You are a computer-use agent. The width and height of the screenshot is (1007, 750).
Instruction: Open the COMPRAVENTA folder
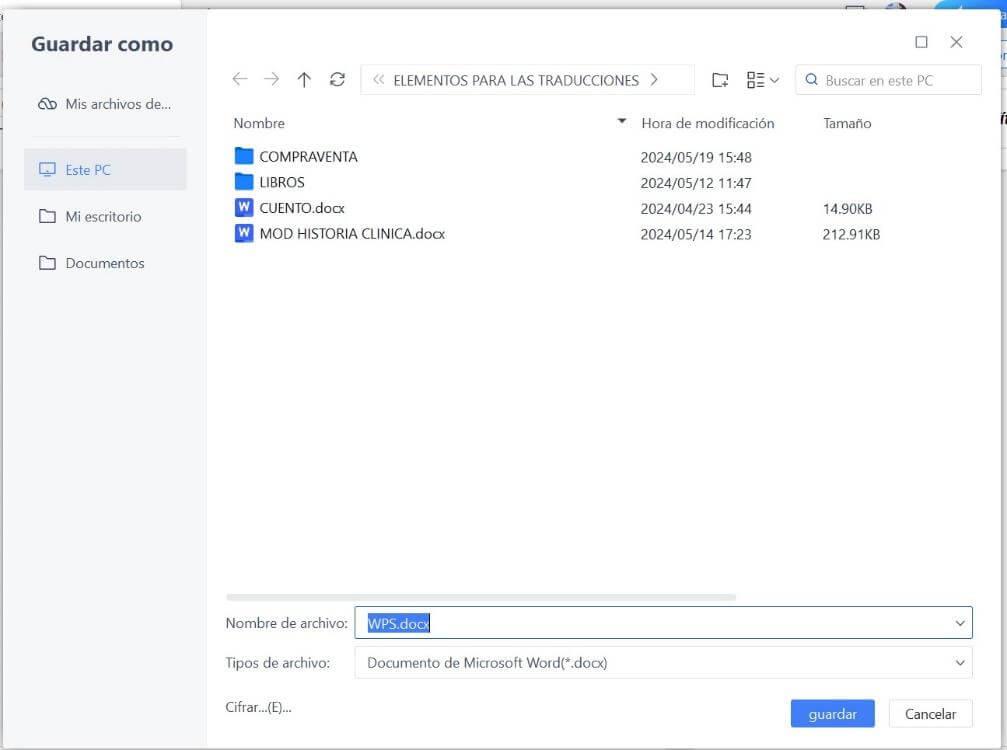click(x=308, y=157)
